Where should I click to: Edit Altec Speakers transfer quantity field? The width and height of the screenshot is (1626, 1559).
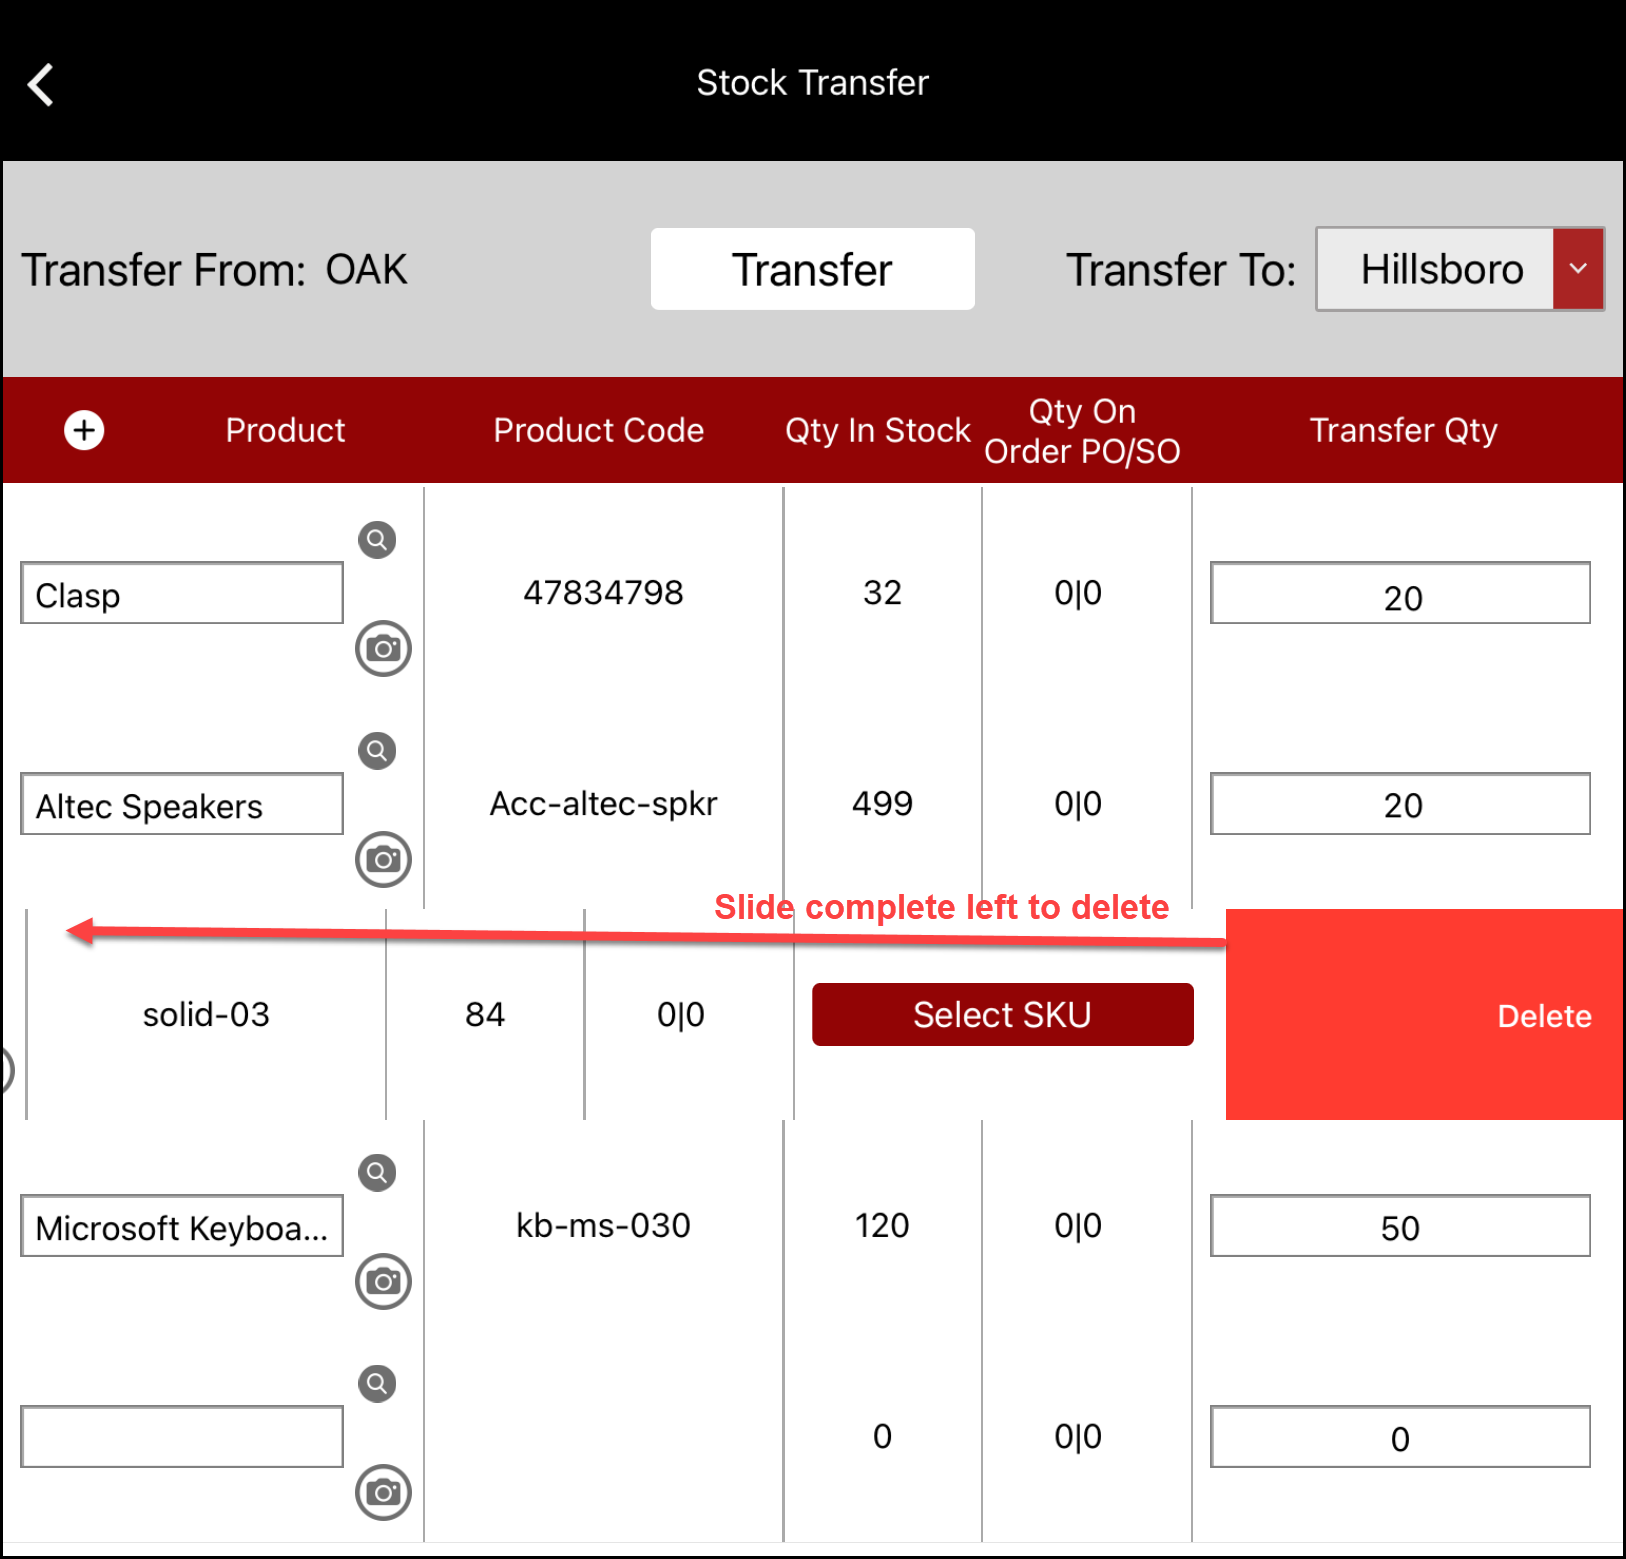[1400, 804]
